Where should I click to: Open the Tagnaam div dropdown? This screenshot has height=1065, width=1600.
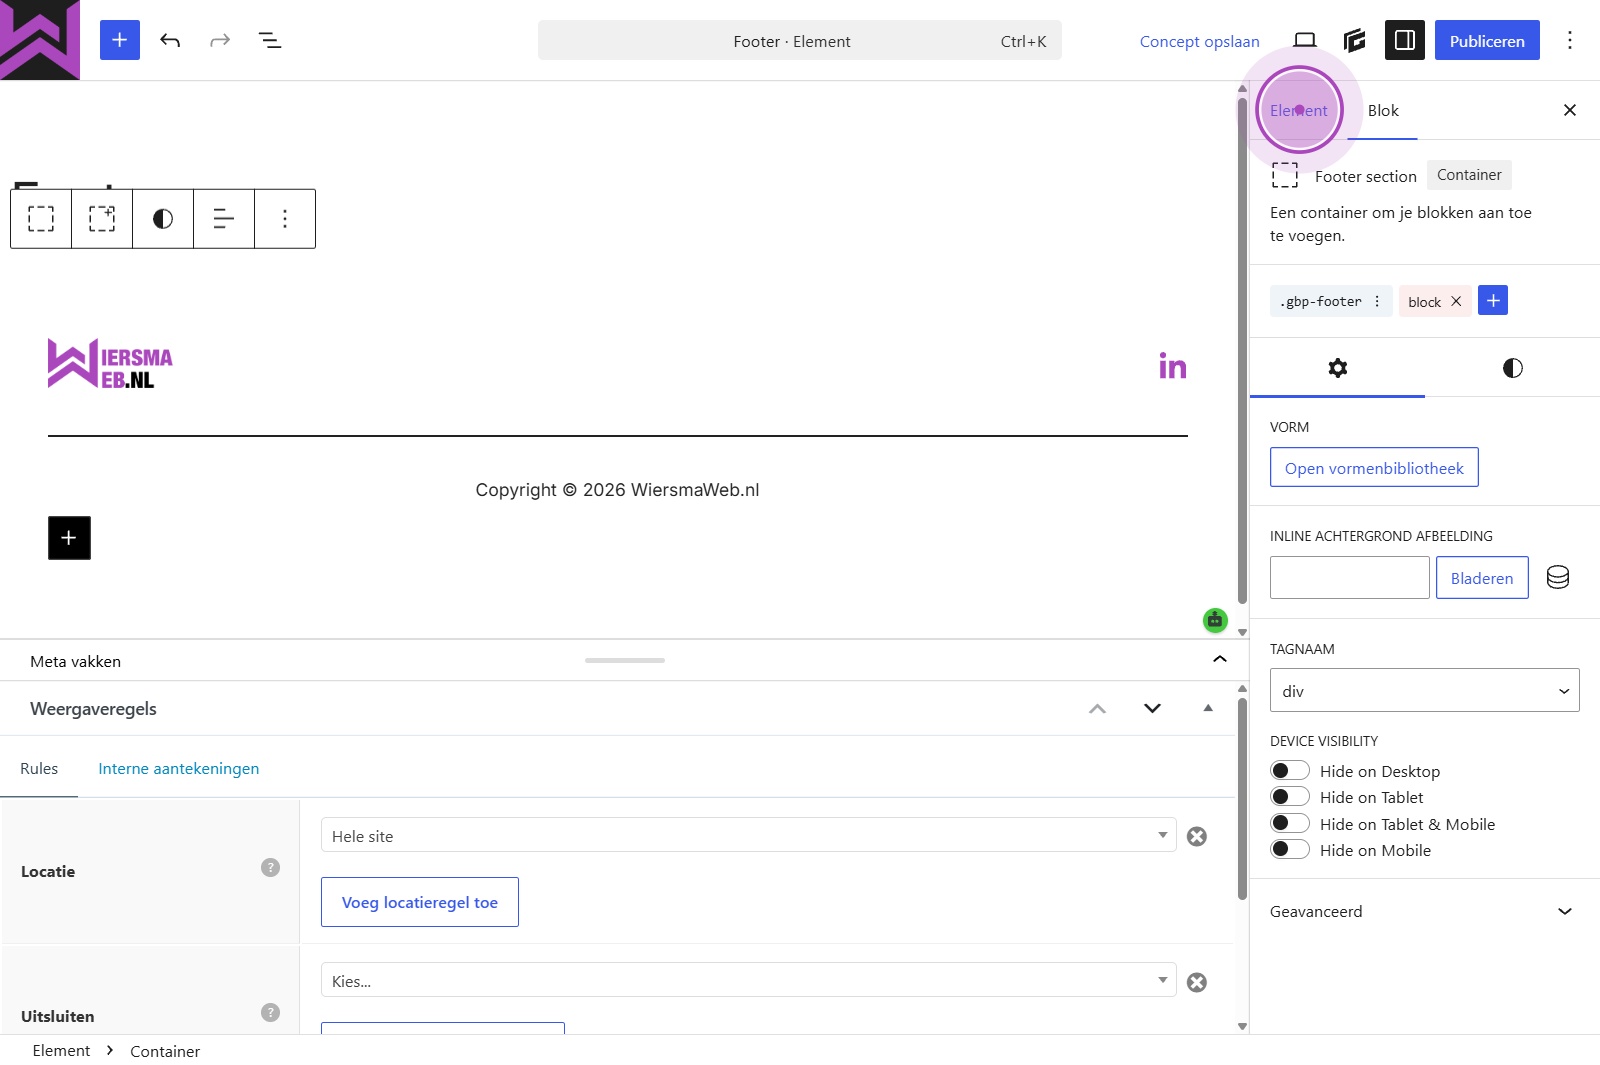click(x=1425, y=690)
